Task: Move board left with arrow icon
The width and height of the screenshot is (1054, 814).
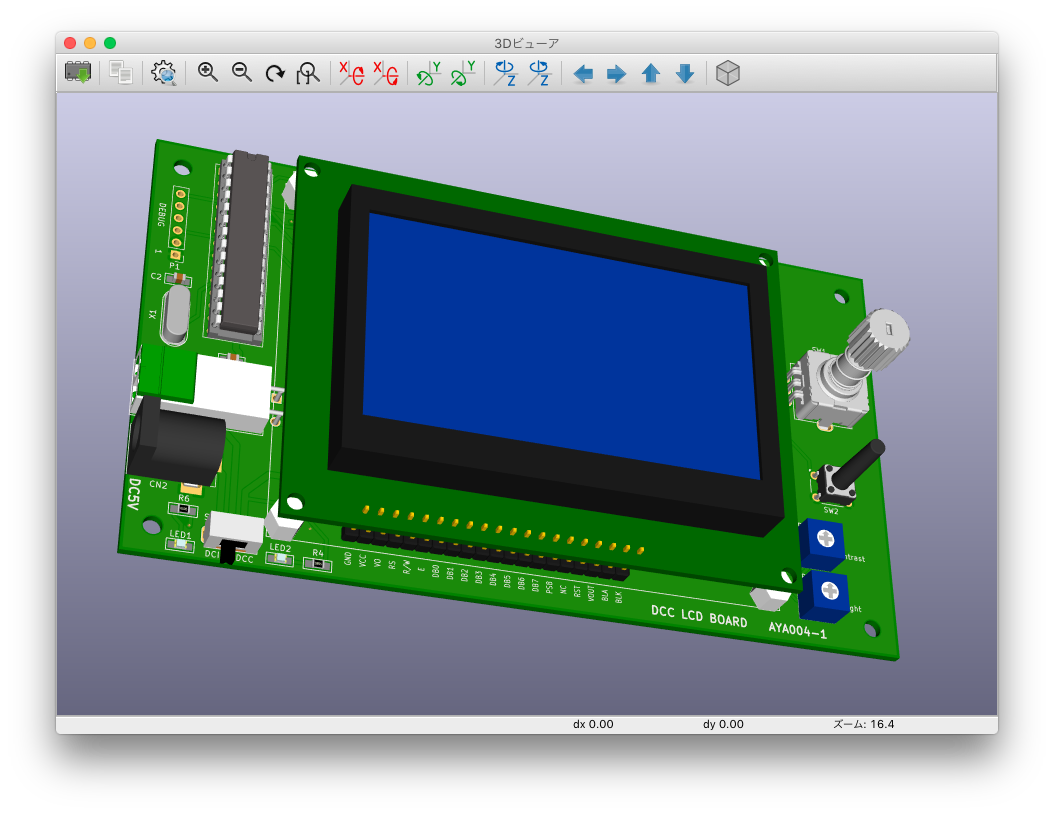Action: pyautogui.click(x=583, y=73)
